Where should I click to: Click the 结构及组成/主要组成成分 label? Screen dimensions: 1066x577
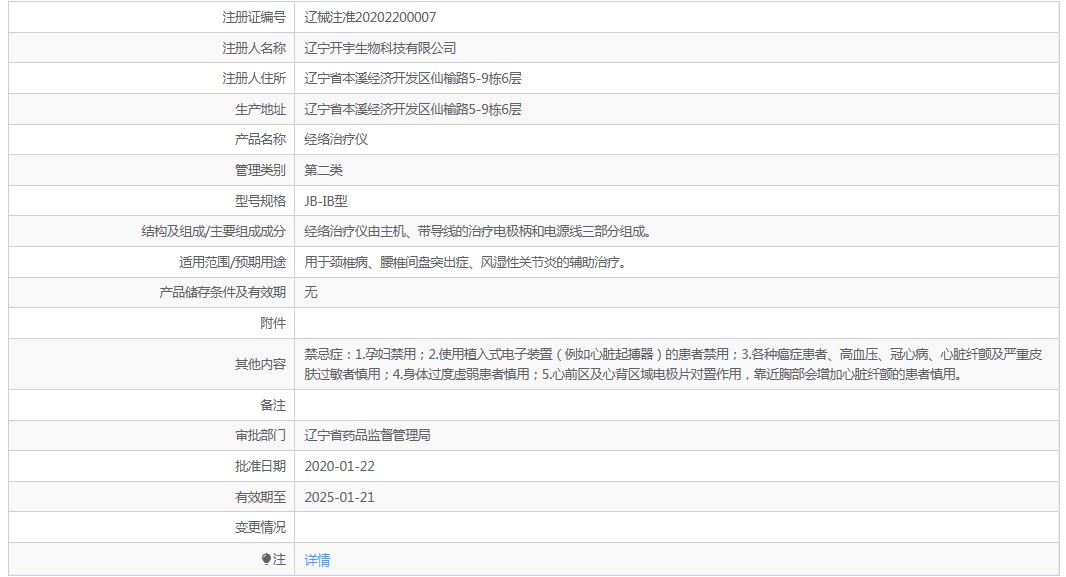coord(213,231)
